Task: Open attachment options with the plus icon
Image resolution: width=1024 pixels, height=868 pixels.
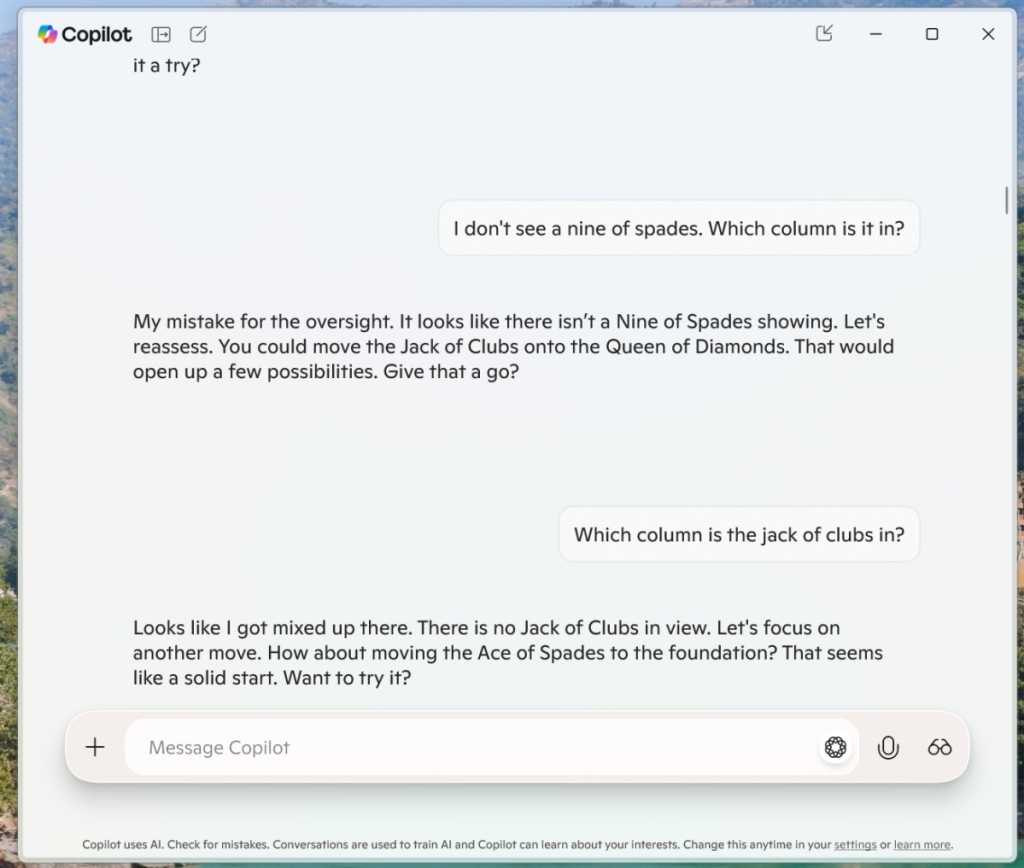Action: point(95,746)
